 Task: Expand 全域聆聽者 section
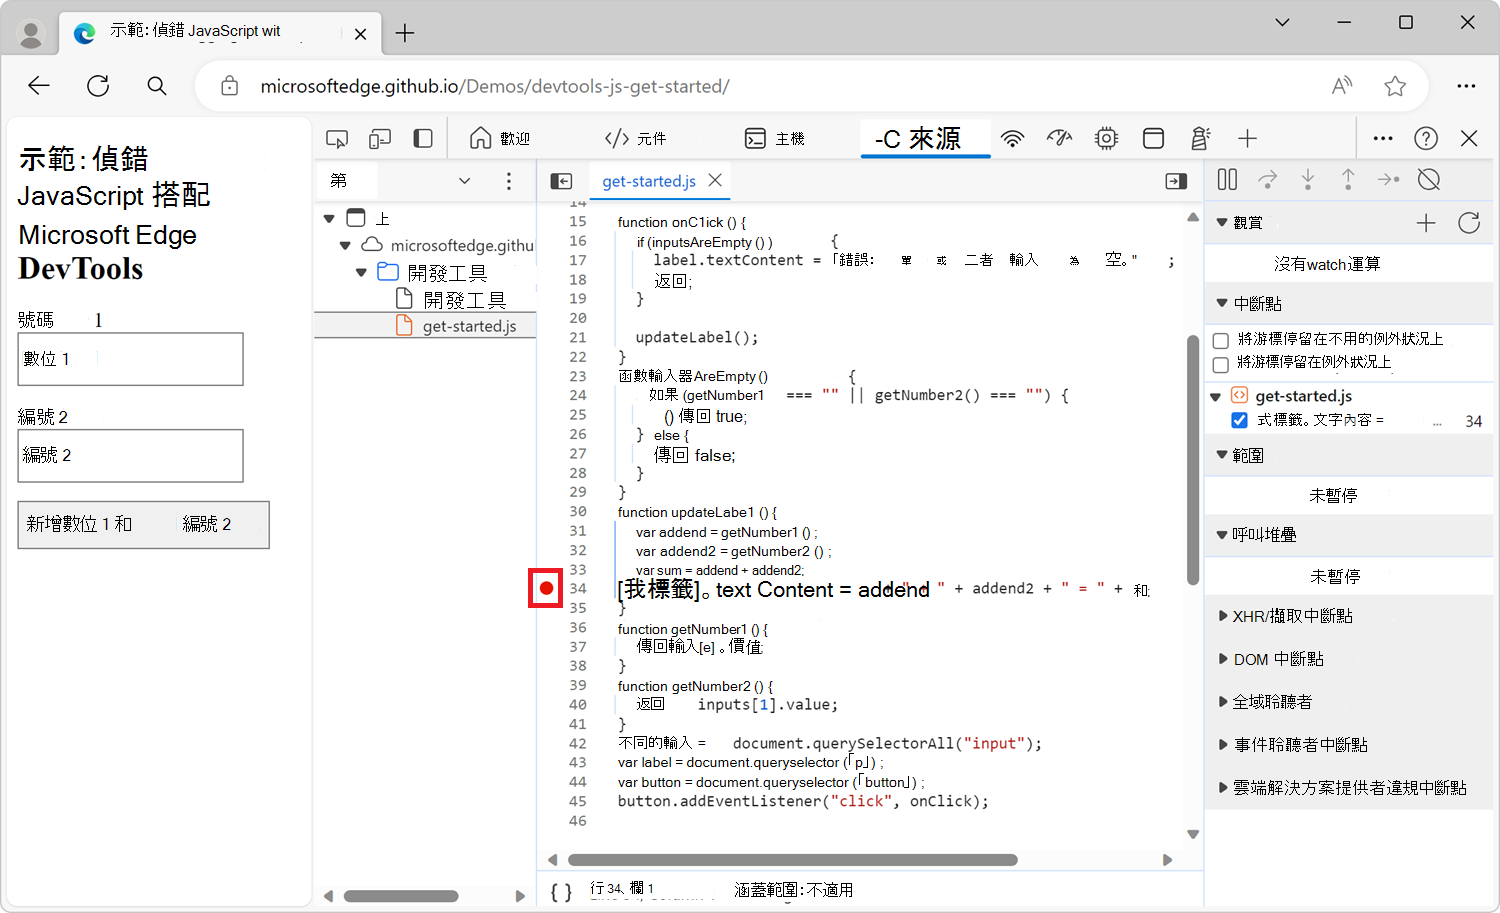(1223, 702)
